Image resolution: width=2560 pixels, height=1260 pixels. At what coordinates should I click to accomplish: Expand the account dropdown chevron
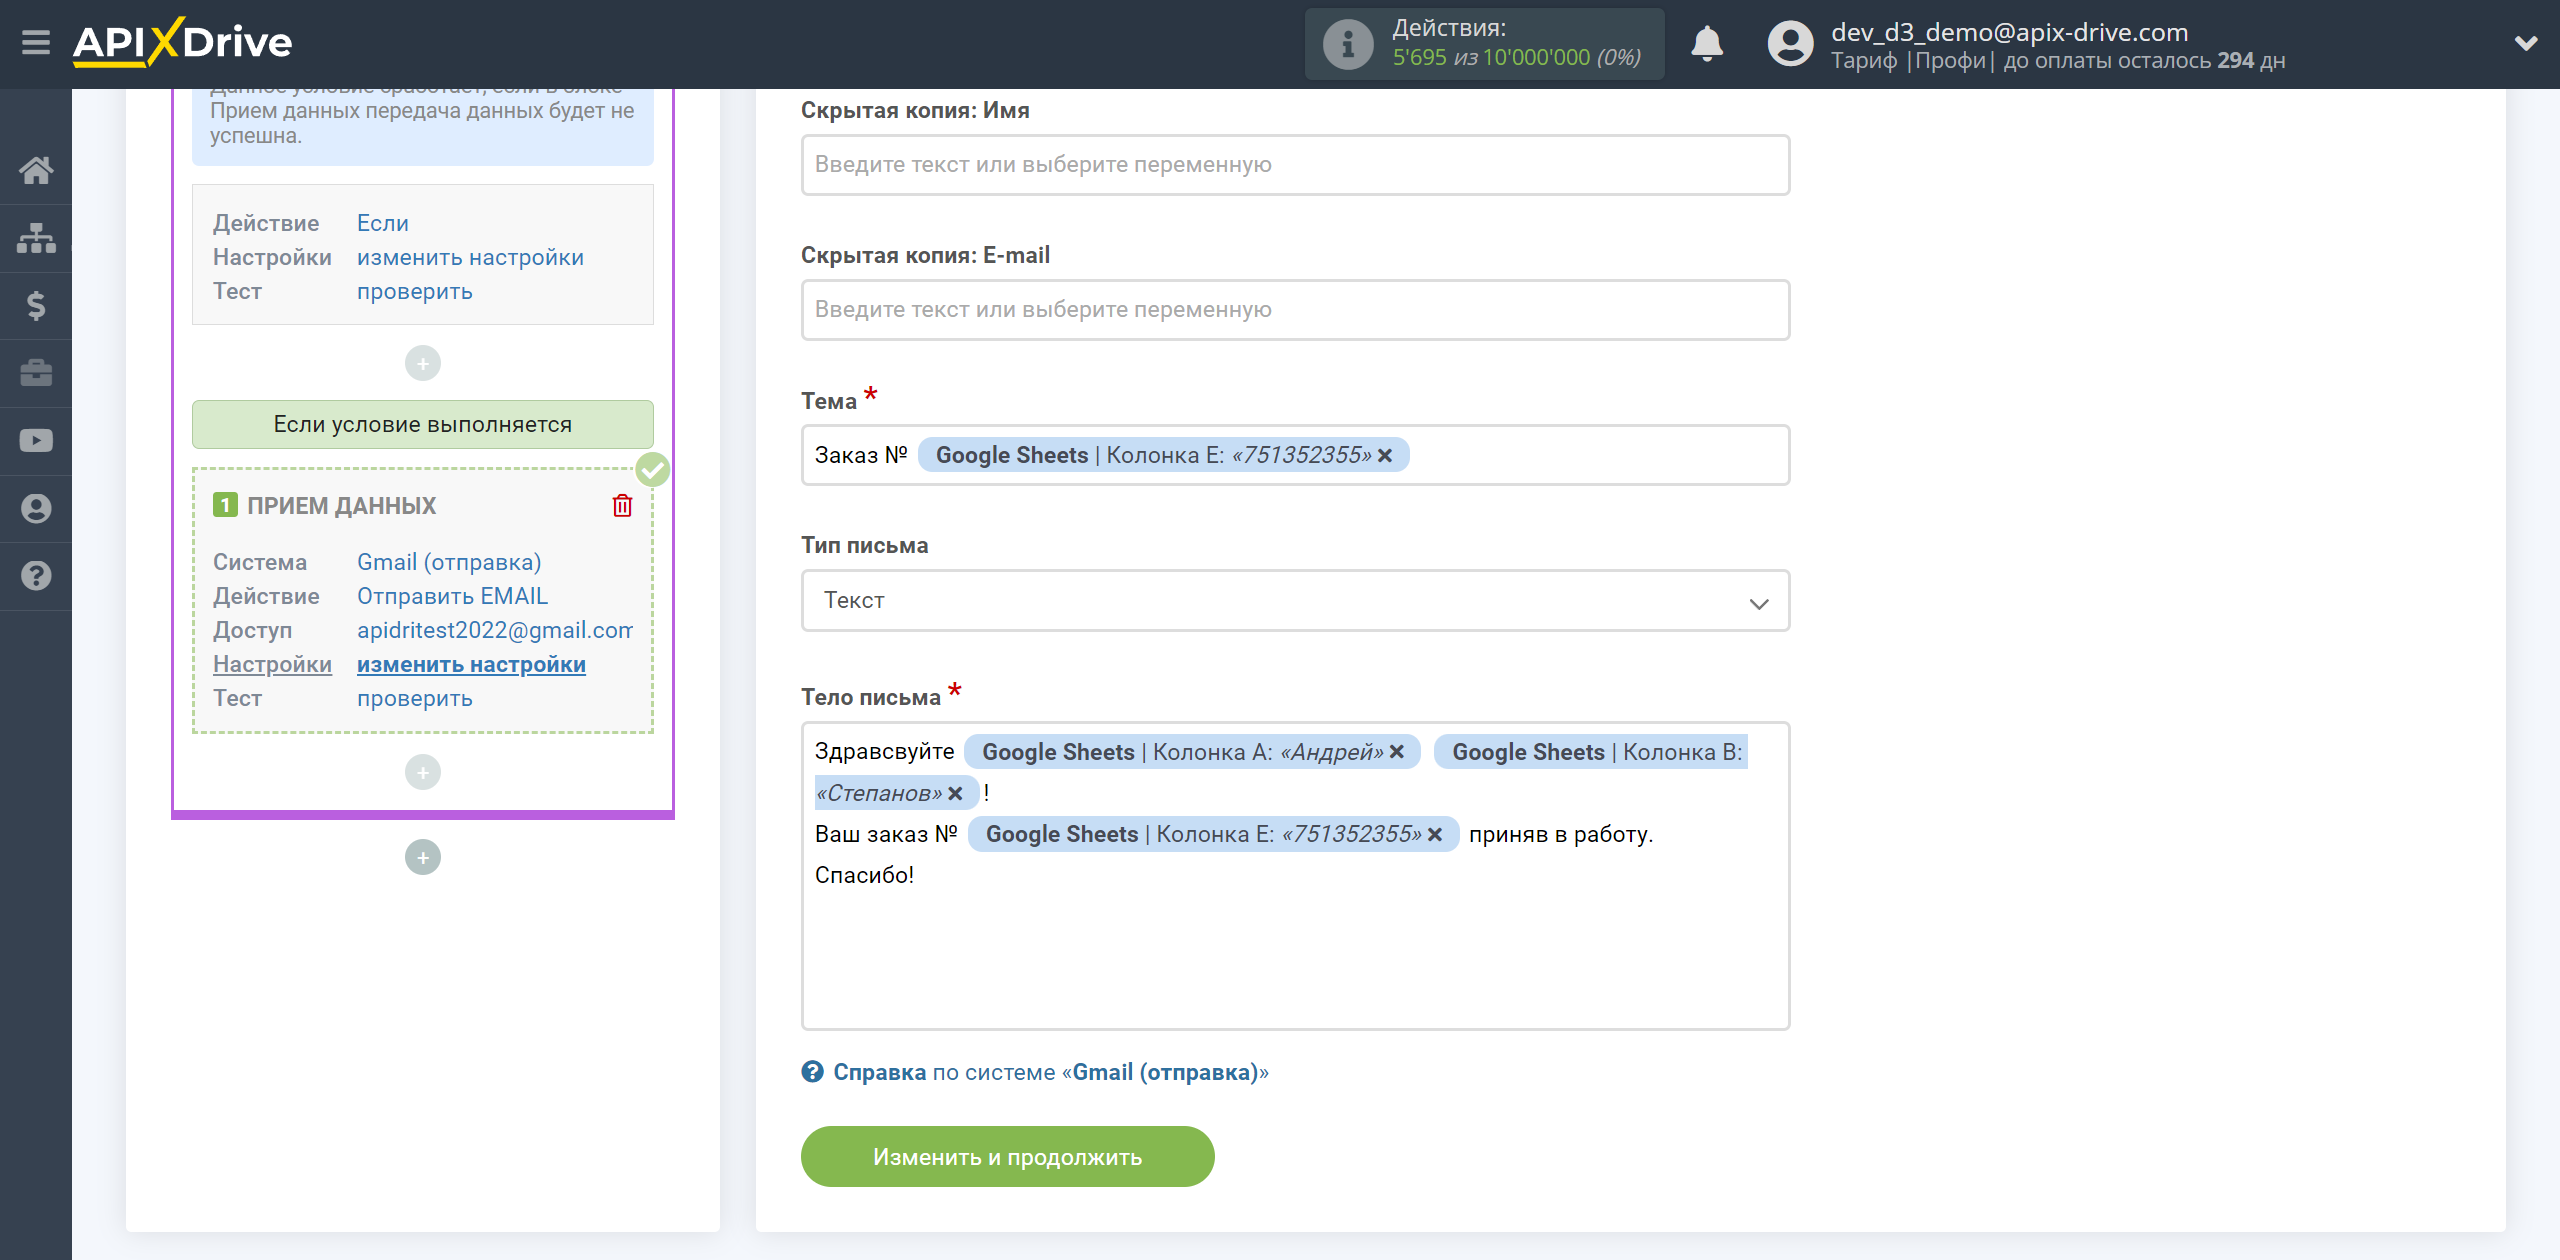pyautogui.click(x=2526, y=43)
